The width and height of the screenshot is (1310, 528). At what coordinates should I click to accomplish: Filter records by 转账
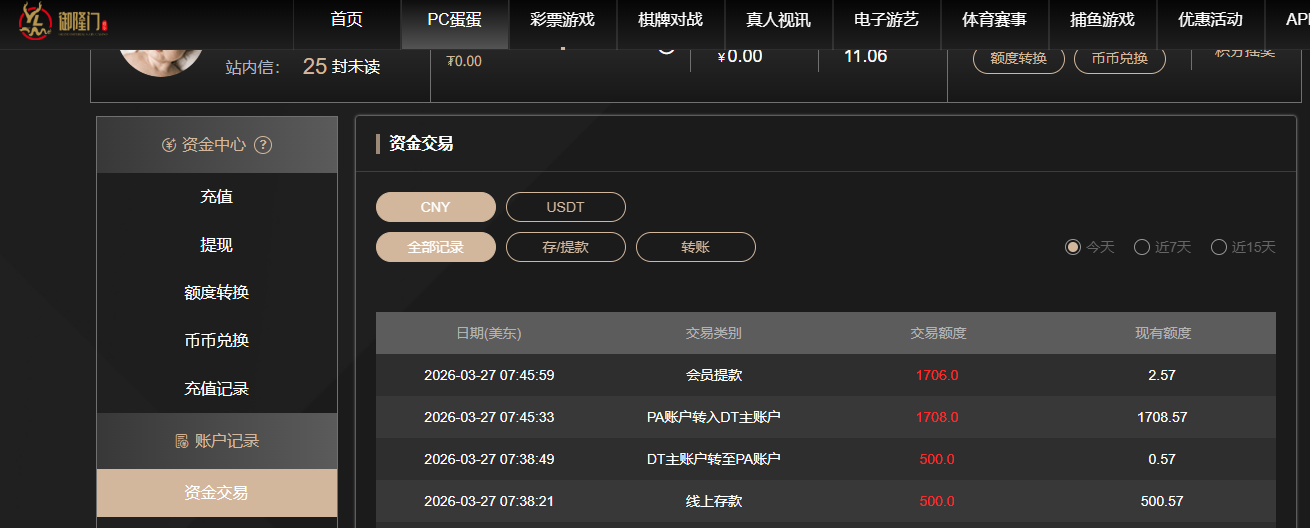coord(696,247)
